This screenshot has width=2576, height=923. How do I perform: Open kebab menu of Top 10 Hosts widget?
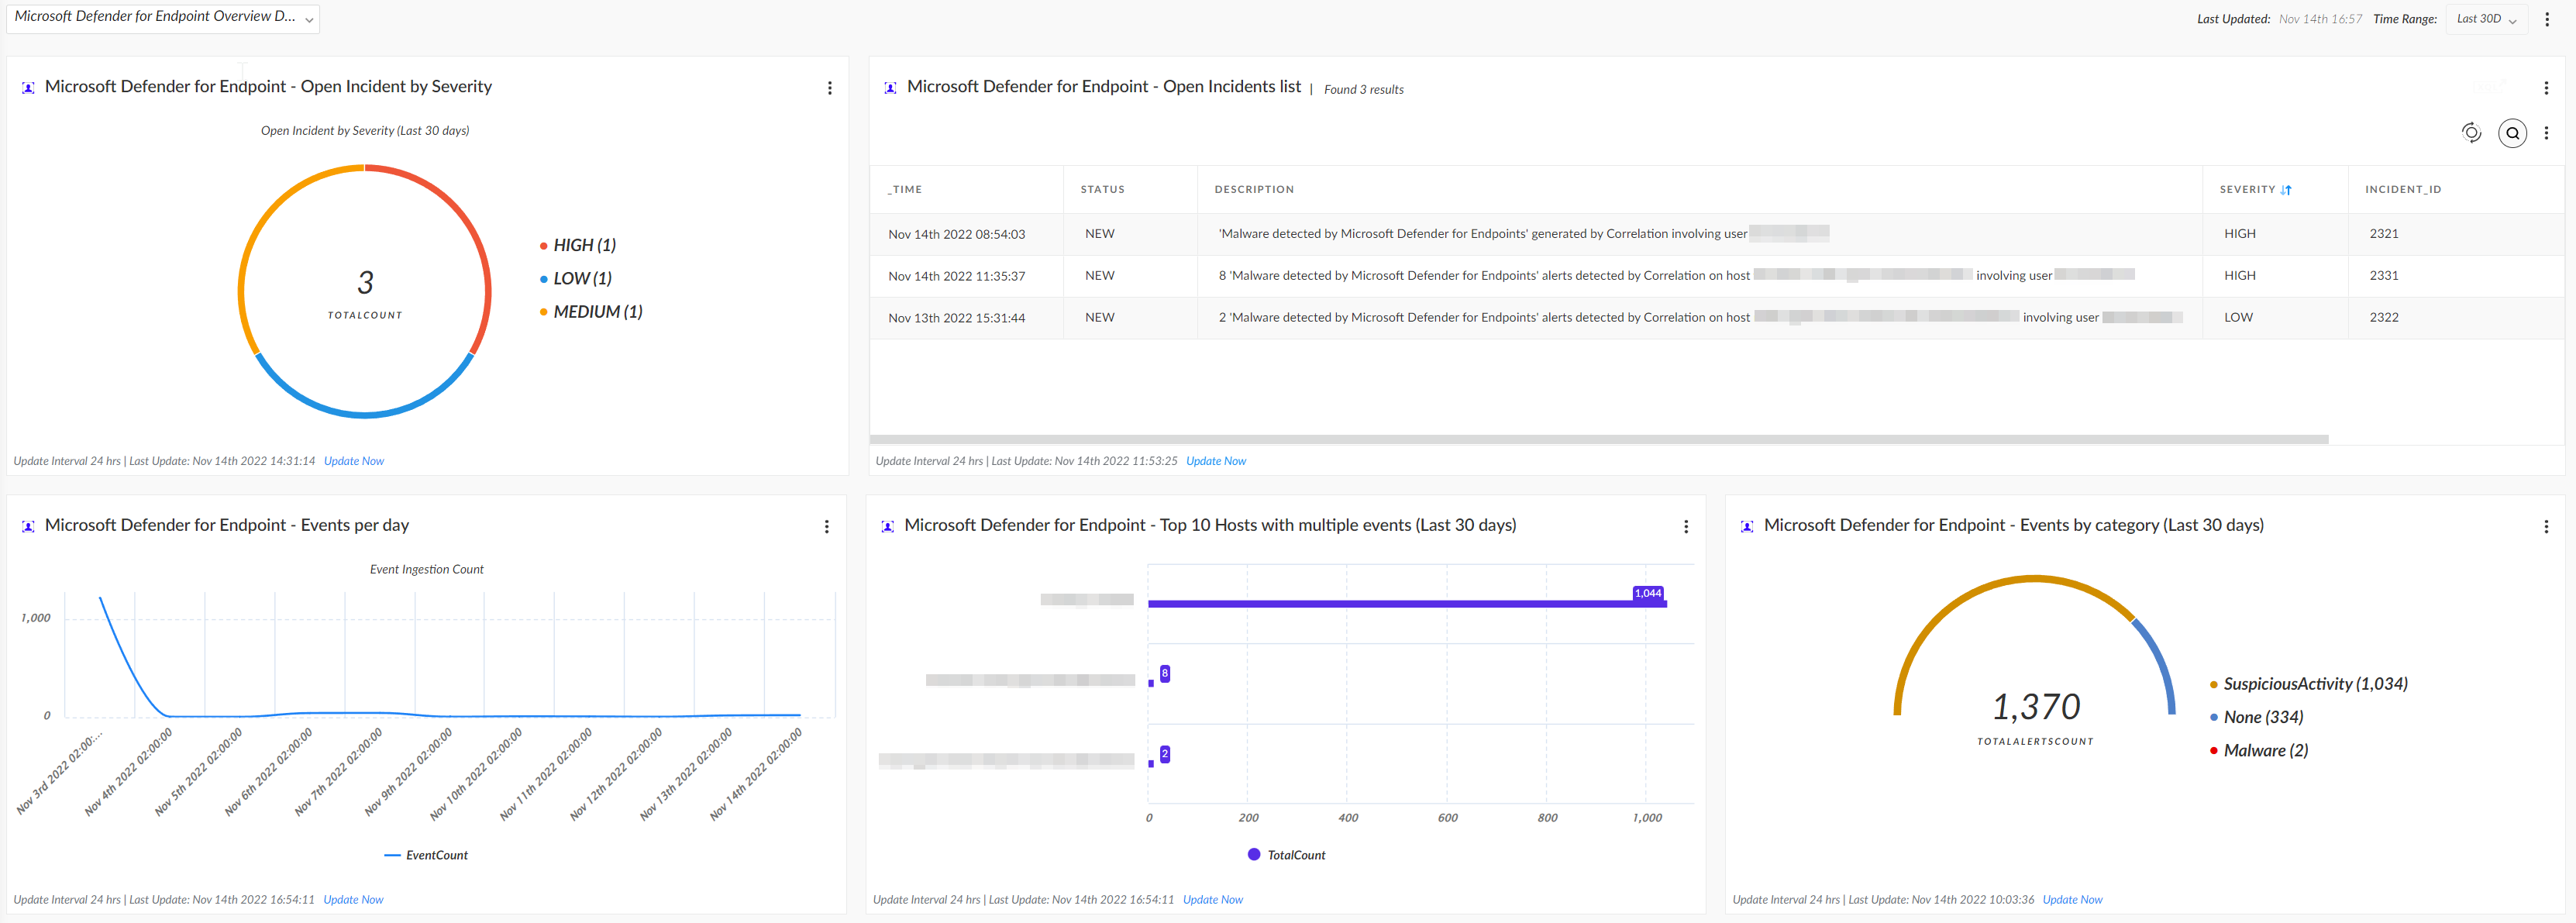pyautogui.click(x=1686, y=527)
